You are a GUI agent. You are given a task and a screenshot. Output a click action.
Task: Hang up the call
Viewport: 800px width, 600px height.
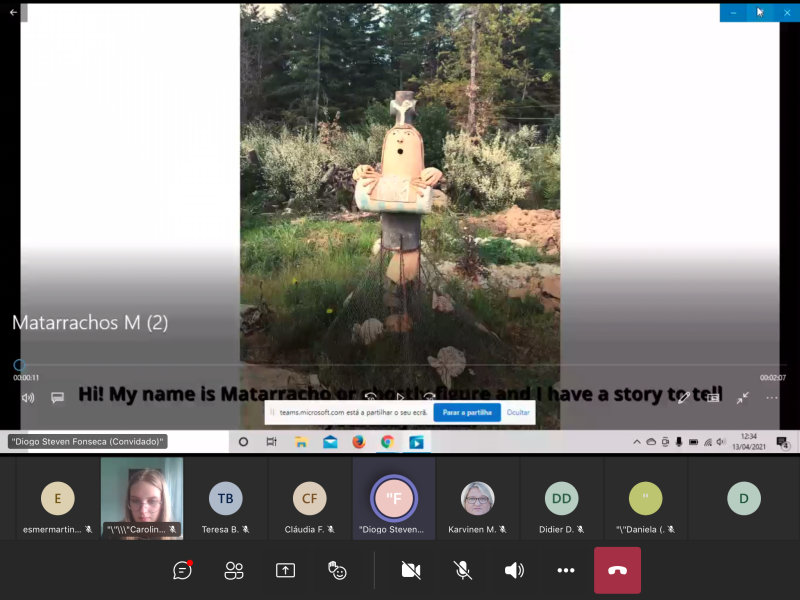pos(617,570)
